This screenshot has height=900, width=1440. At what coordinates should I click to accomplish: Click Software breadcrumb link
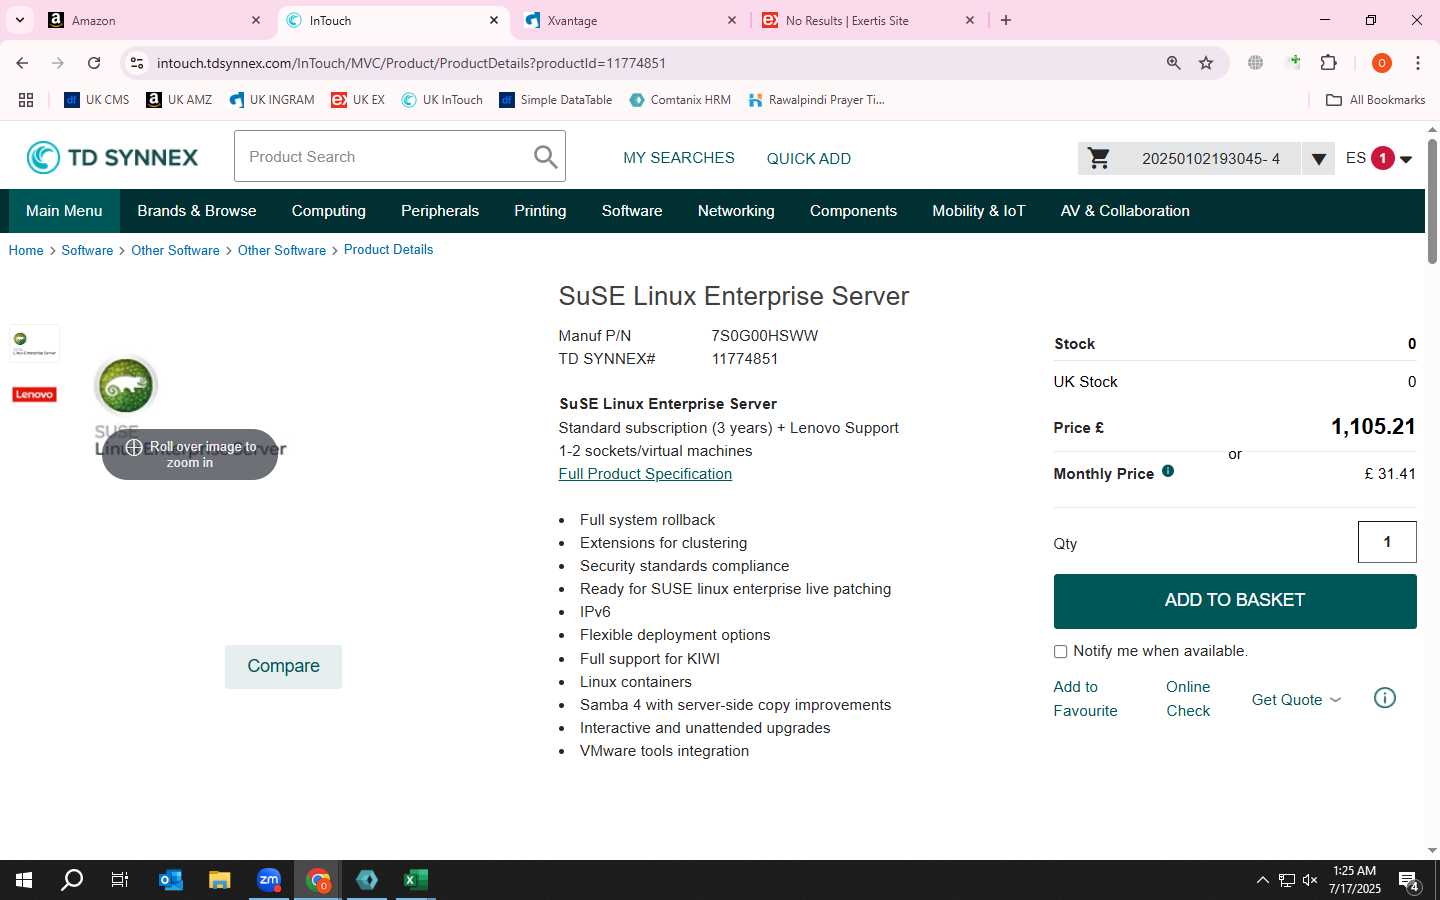[87, 250]
